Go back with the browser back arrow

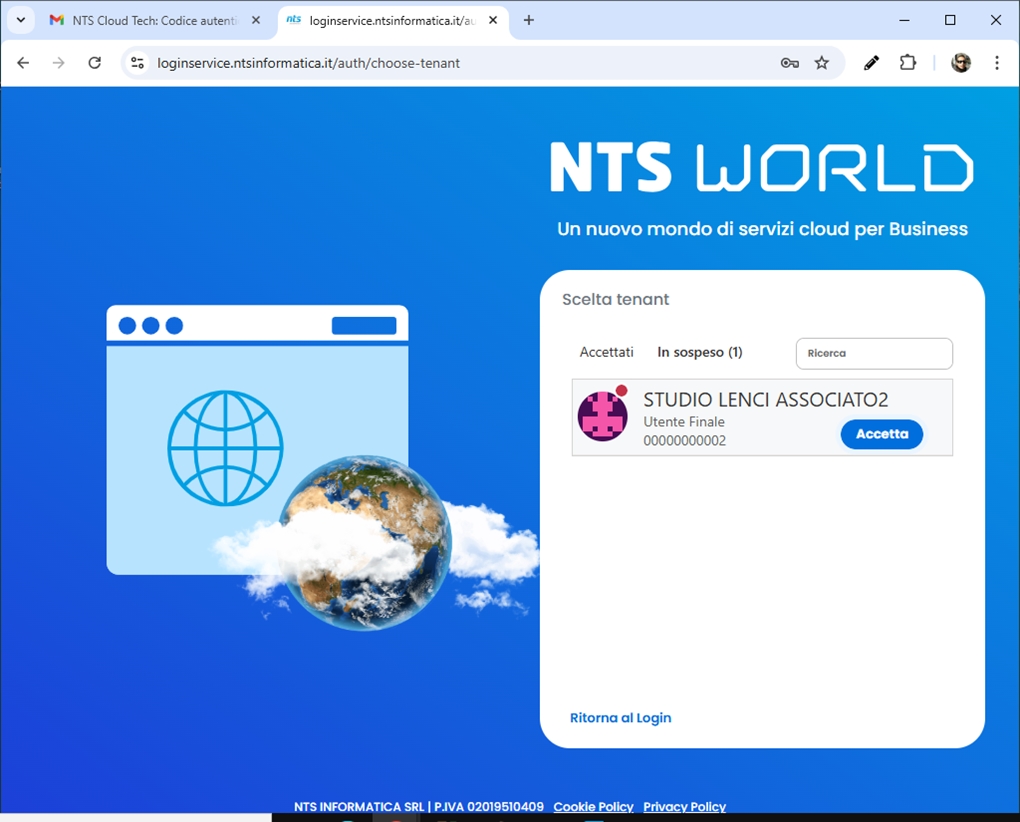point(23,62)
